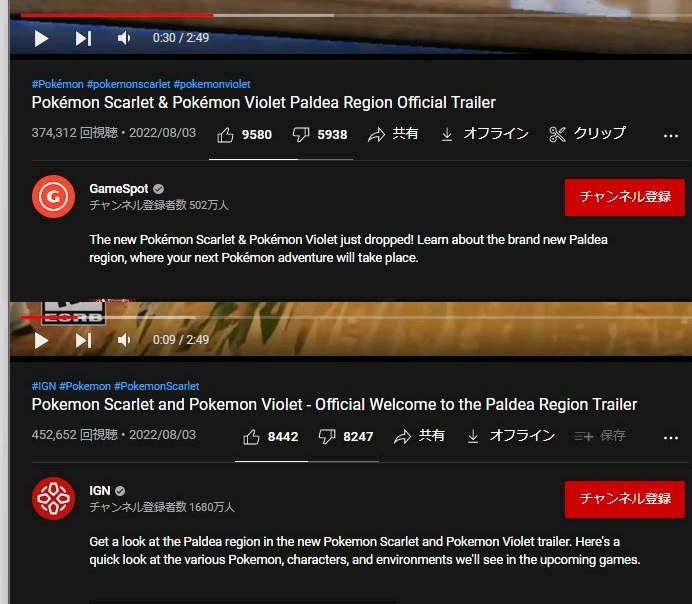
Task: Like the GameSpot video with 9580 likes
Action: pyautogui.click(x=244, y=135)
